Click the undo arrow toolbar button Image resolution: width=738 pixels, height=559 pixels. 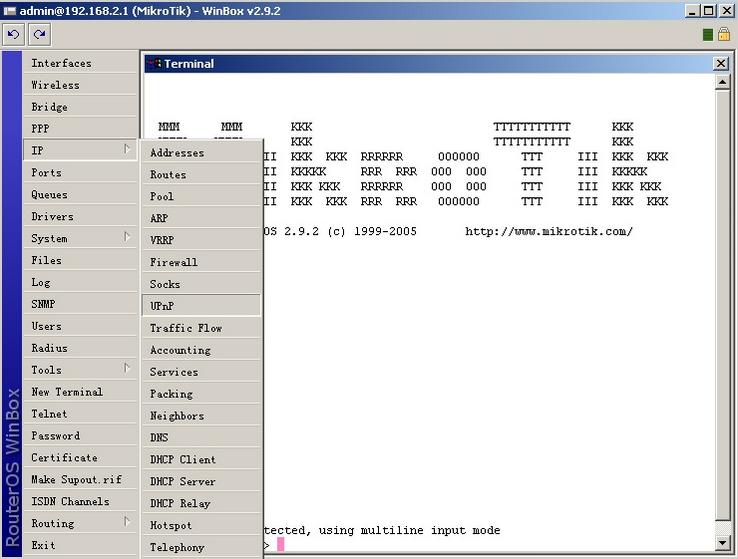[x=14, y=34]
